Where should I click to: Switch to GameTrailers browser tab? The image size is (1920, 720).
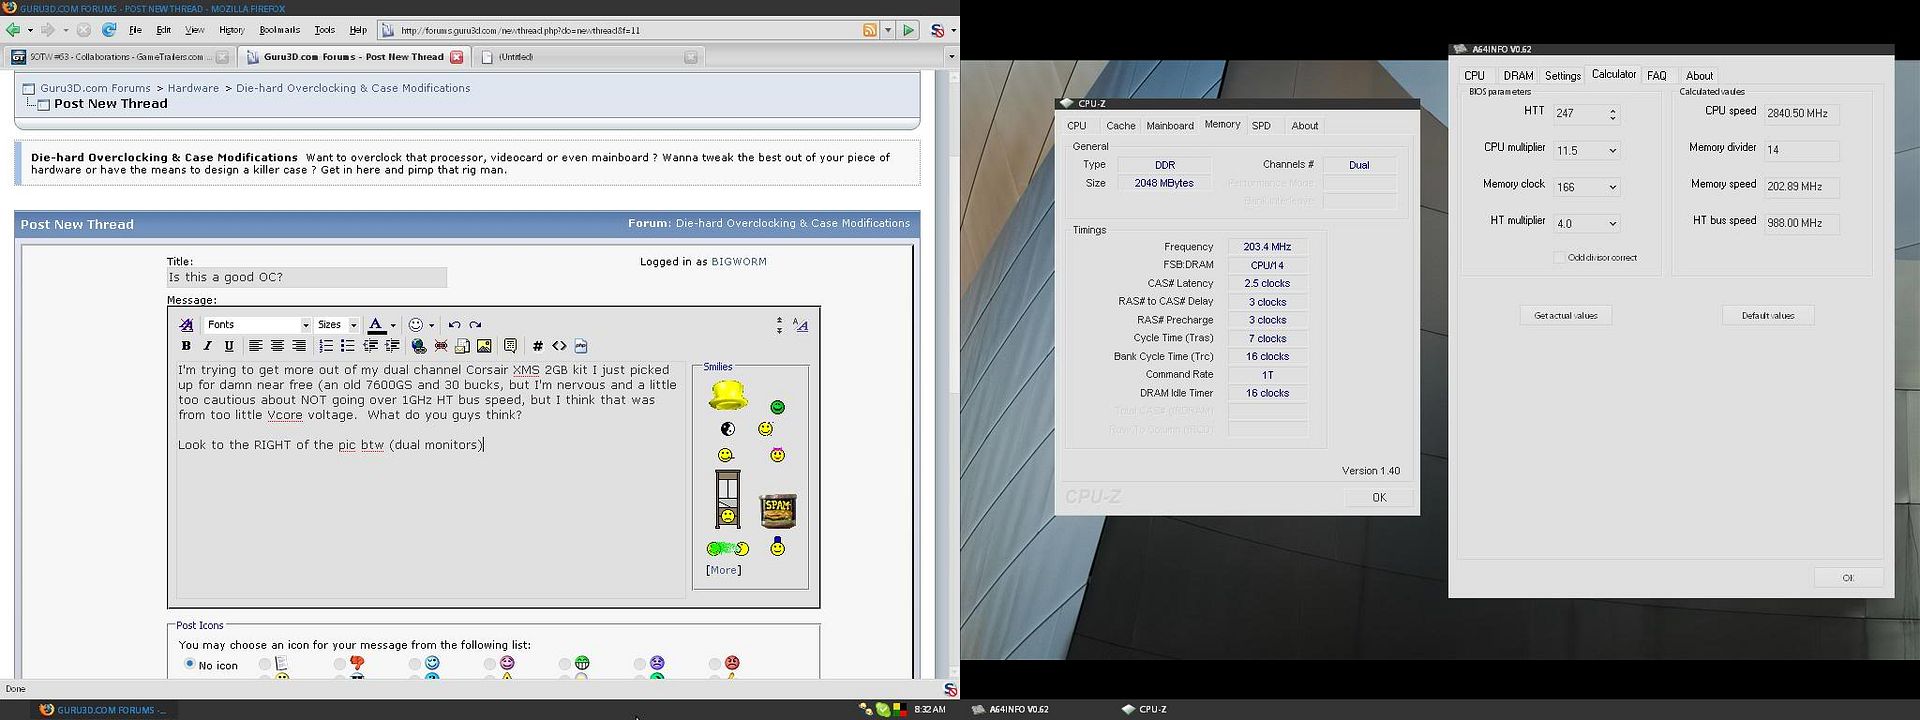pyautogui.click(x=120, y=57)
